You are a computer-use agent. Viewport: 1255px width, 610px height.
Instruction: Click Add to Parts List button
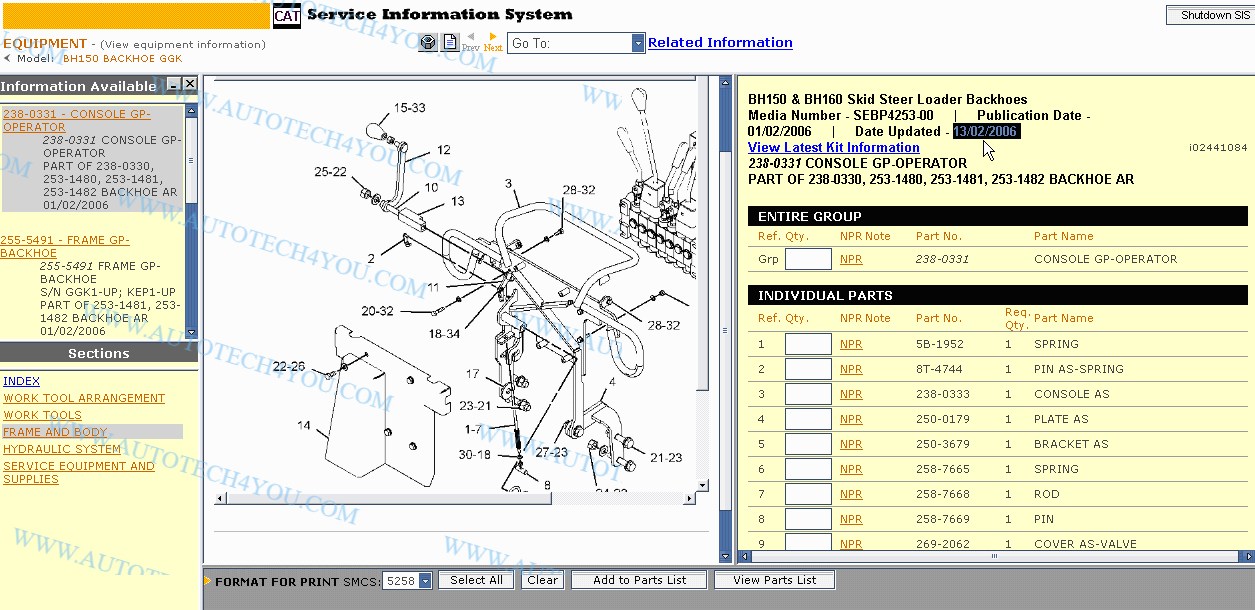point(639,580)
